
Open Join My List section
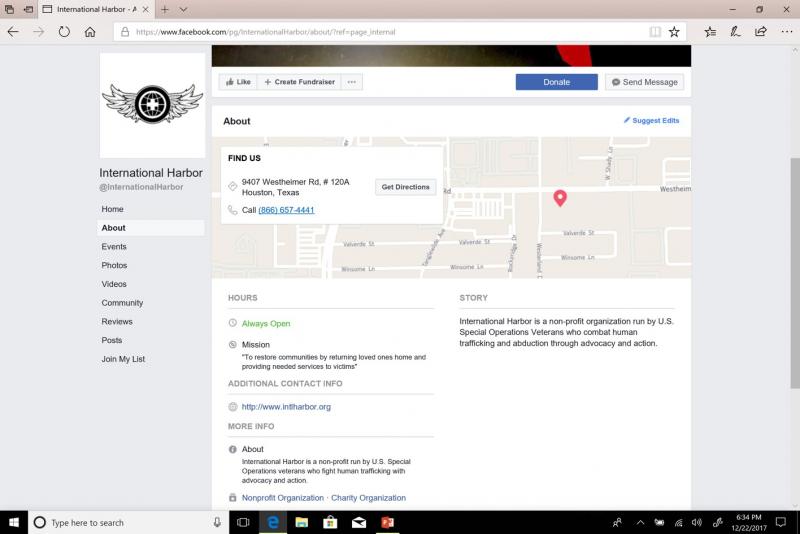click(x=123, y=359)
